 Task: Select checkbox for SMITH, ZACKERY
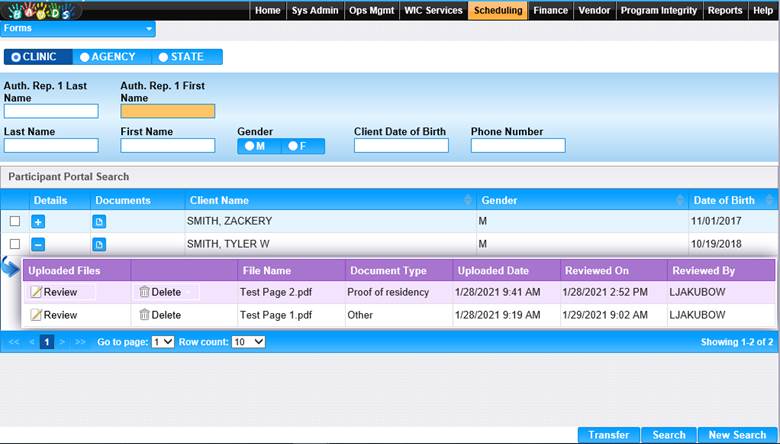15,221
